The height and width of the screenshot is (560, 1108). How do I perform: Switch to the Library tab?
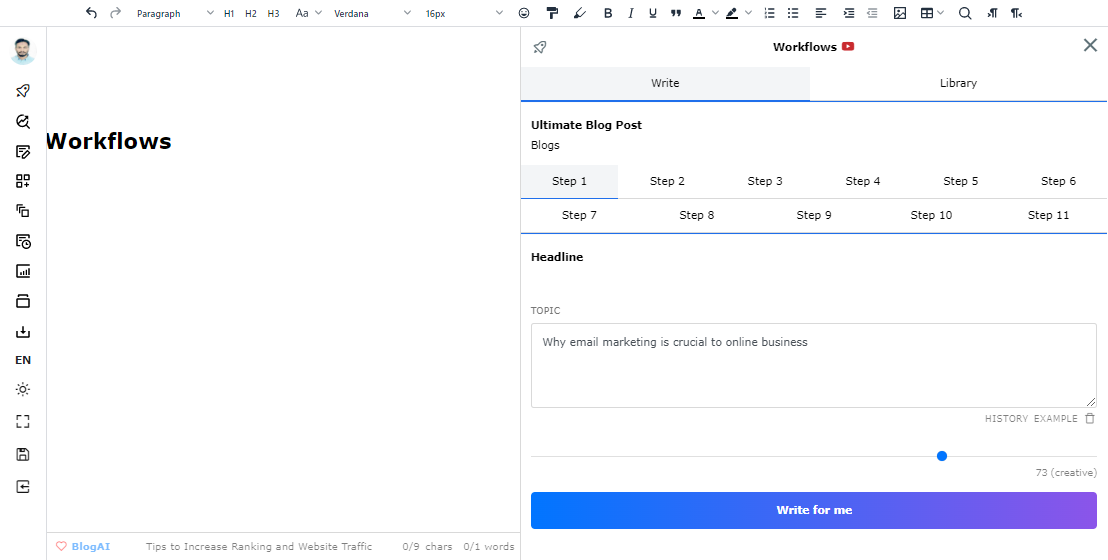coord(958,83)
